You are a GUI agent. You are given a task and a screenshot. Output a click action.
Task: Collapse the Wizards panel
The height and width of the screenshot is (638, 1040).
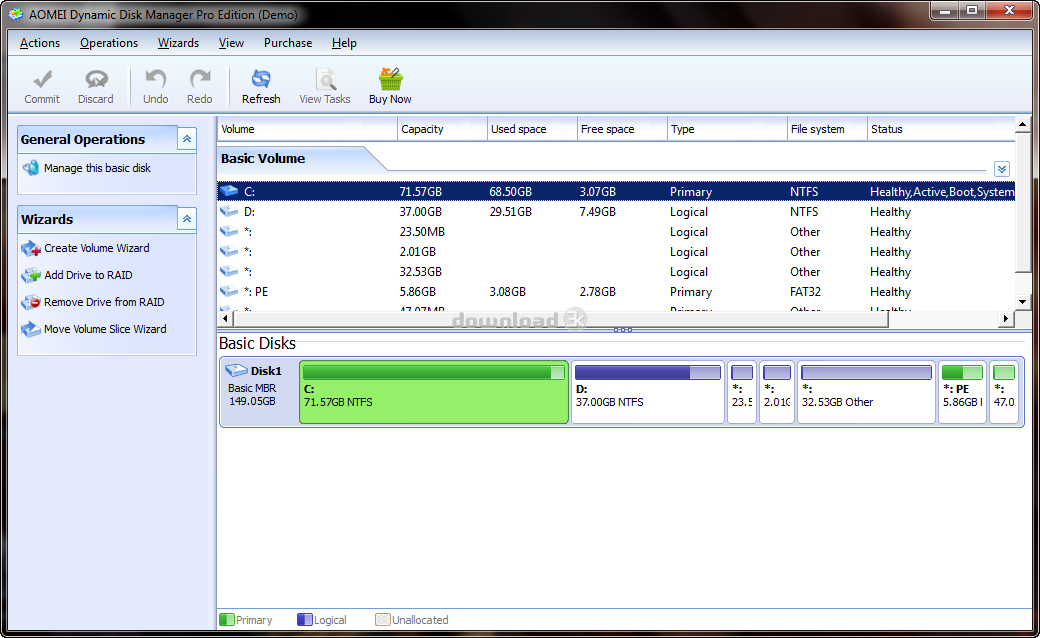(187, 218)
